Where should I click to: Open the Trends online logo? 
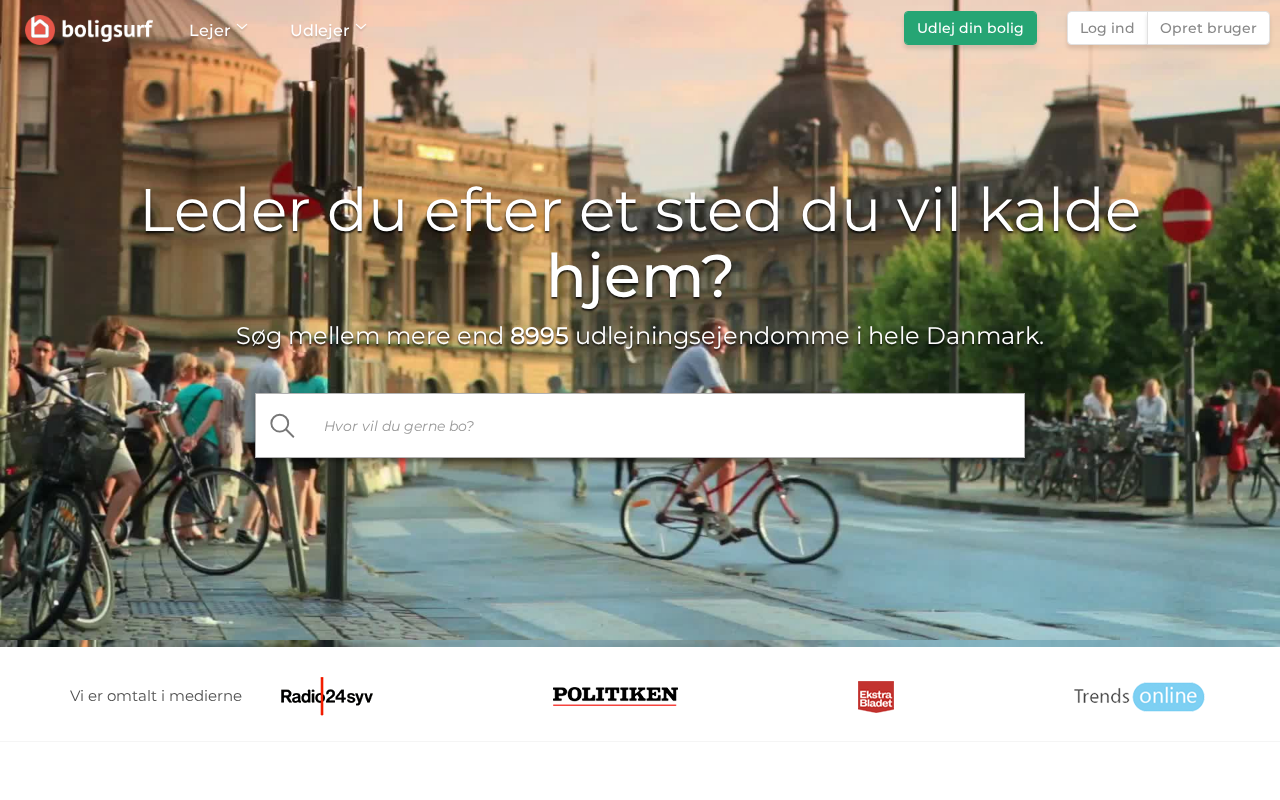(1139, 696)
